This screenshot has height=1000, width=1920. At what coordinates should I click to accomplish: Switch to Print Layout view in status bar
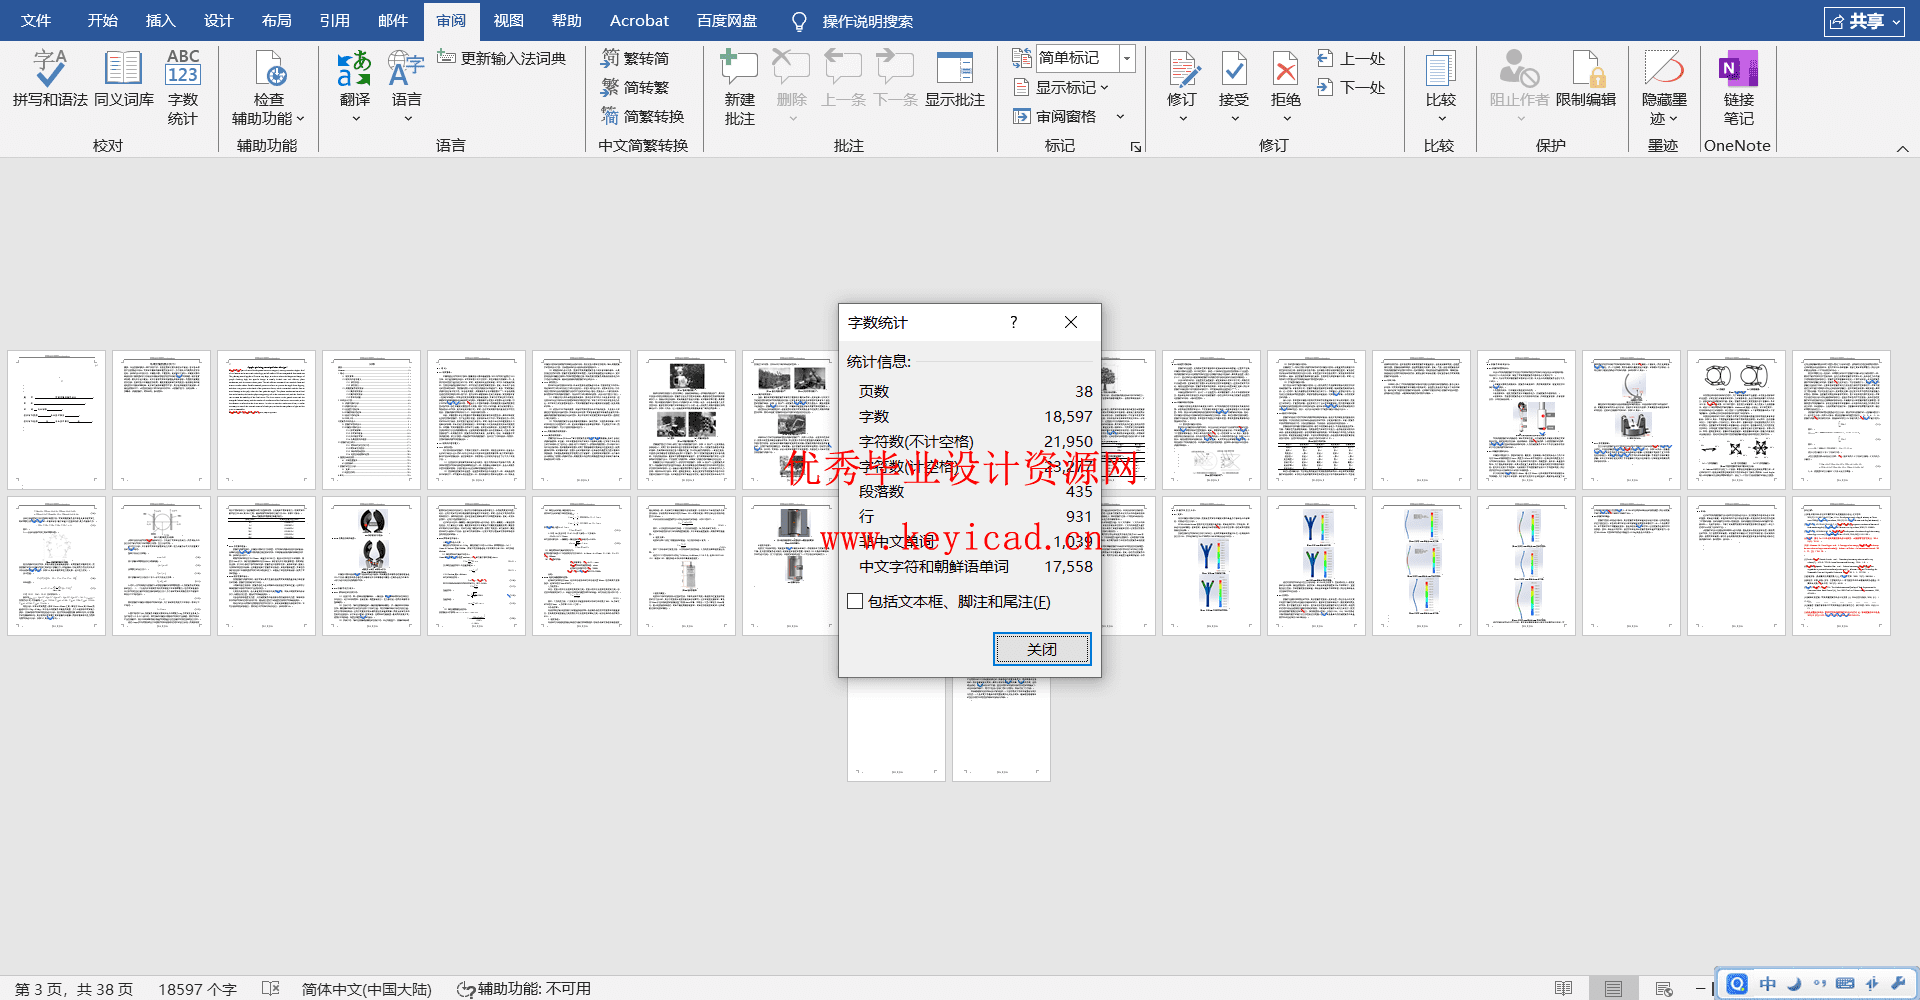click(1613, 988)
